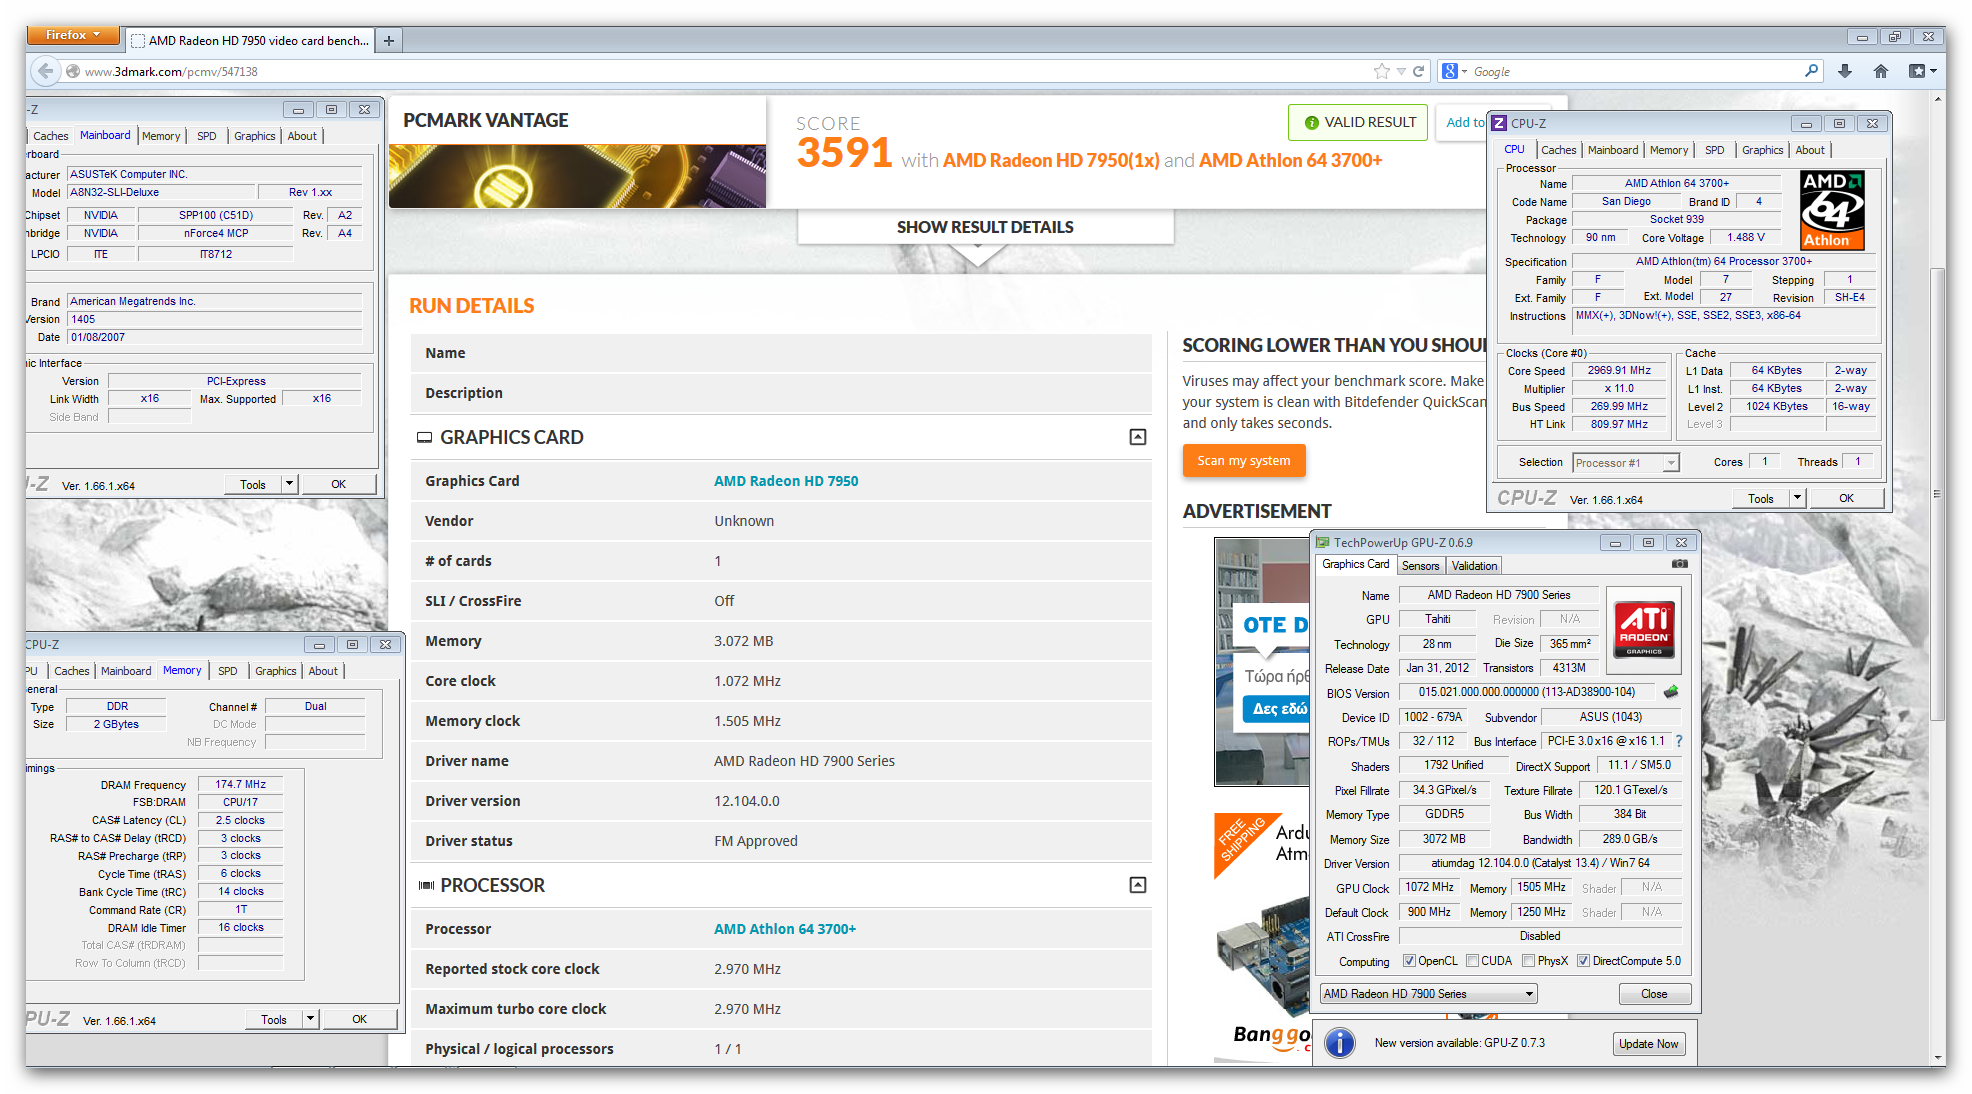Toggle the CUDA checkbox in GPU-Z
Image resolution: width=1972 pixels, height=1094 pixels.
pyautogui.click(x=1472, y=961)
